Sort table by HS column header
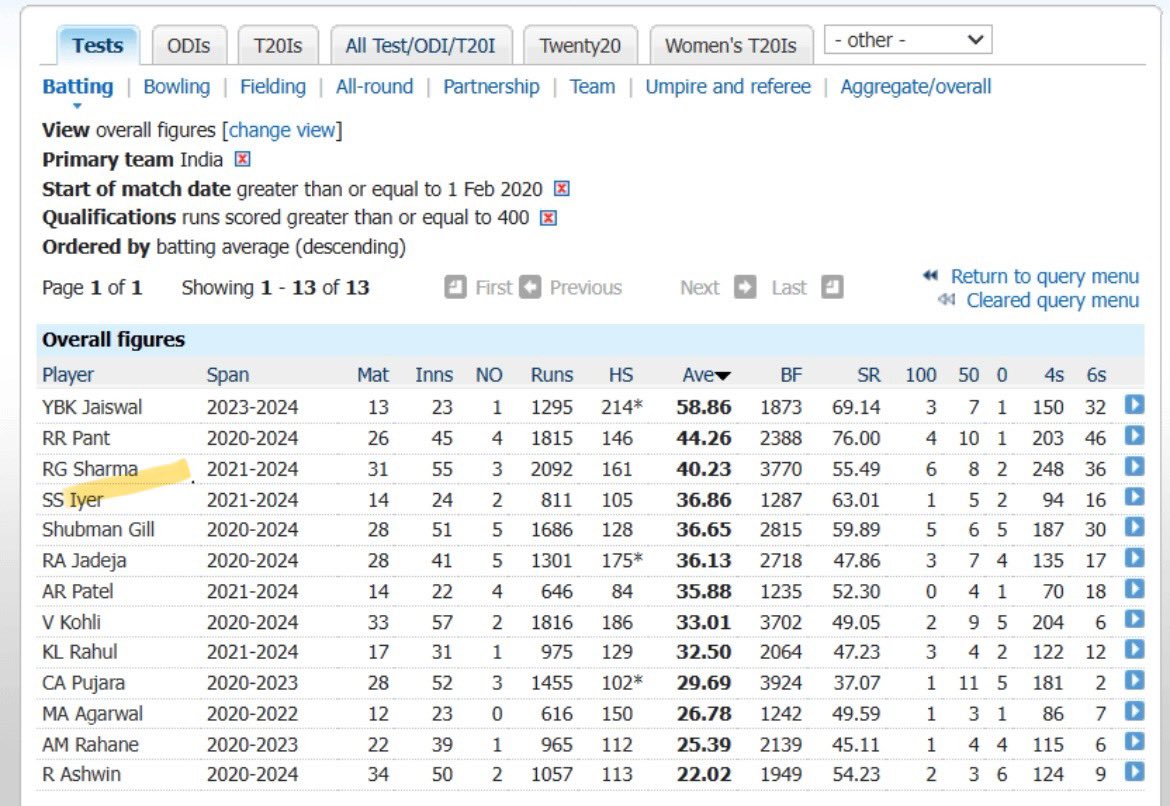This screenshot has width=1170, height=806. tap(621, 375)
